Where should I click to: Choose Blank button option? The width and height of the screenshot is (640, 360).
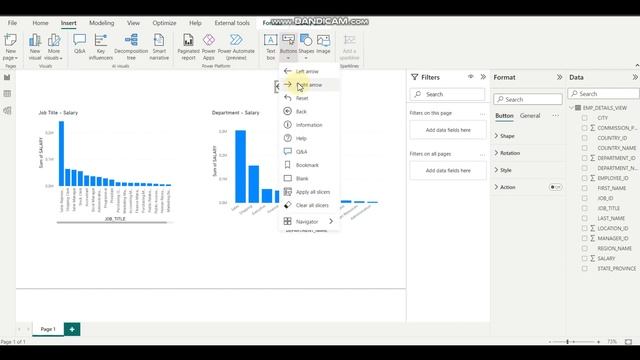[309, 178]
